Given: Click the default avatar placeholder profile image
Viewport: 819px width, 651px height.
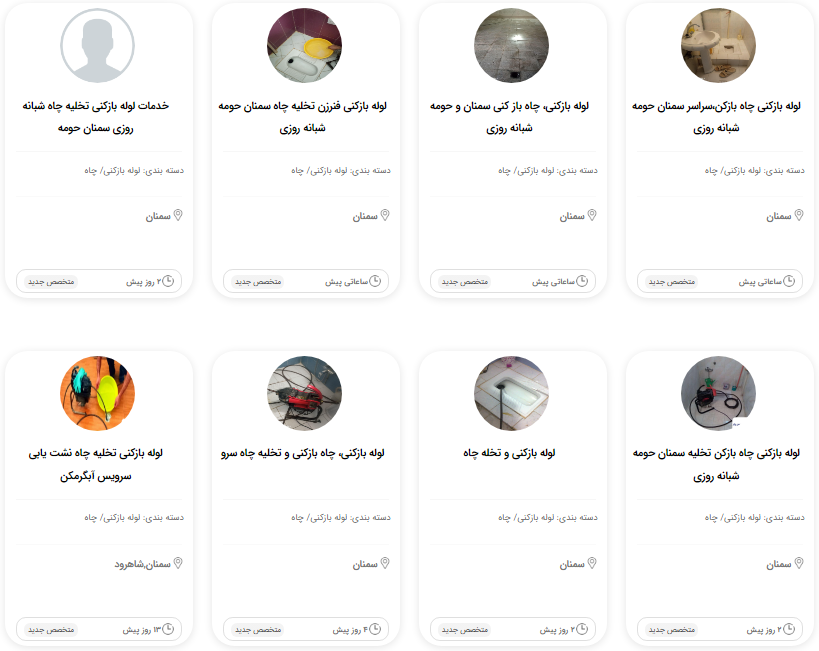Looking at the screenshot, I should (x=97, y=45).
